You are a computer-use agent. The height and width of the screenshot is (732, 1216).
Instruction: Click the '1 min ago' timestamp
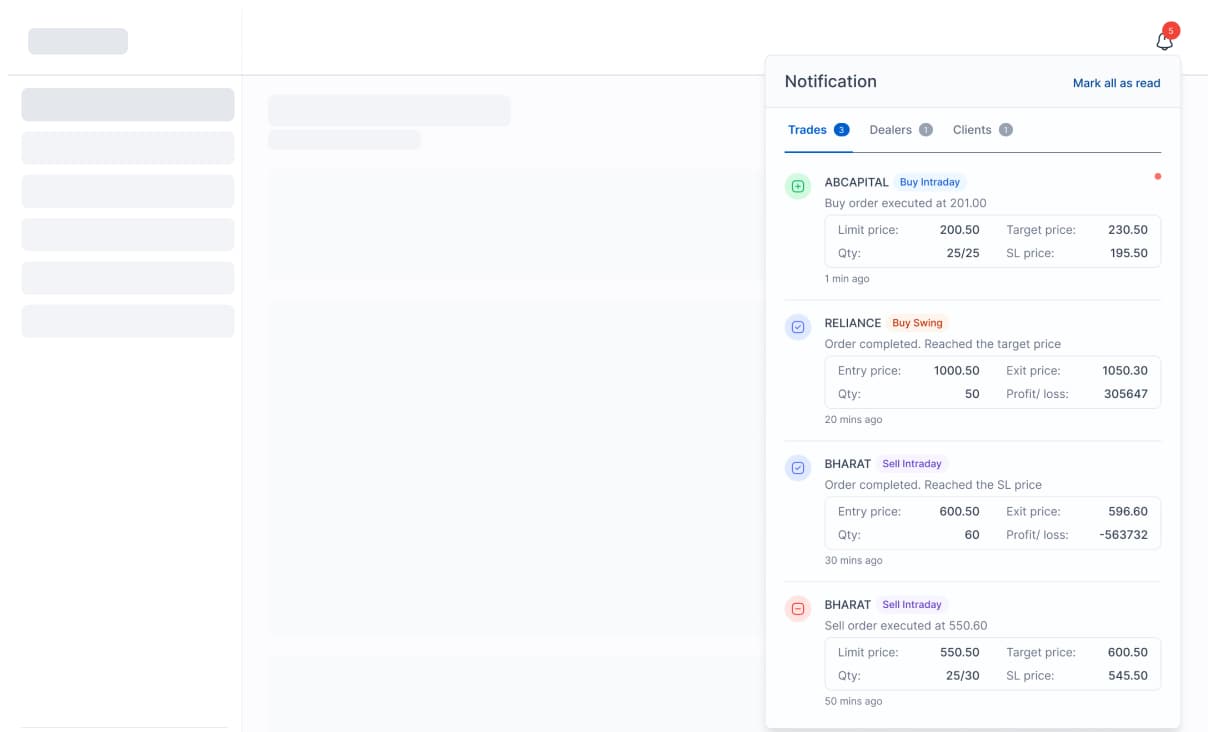847,279
